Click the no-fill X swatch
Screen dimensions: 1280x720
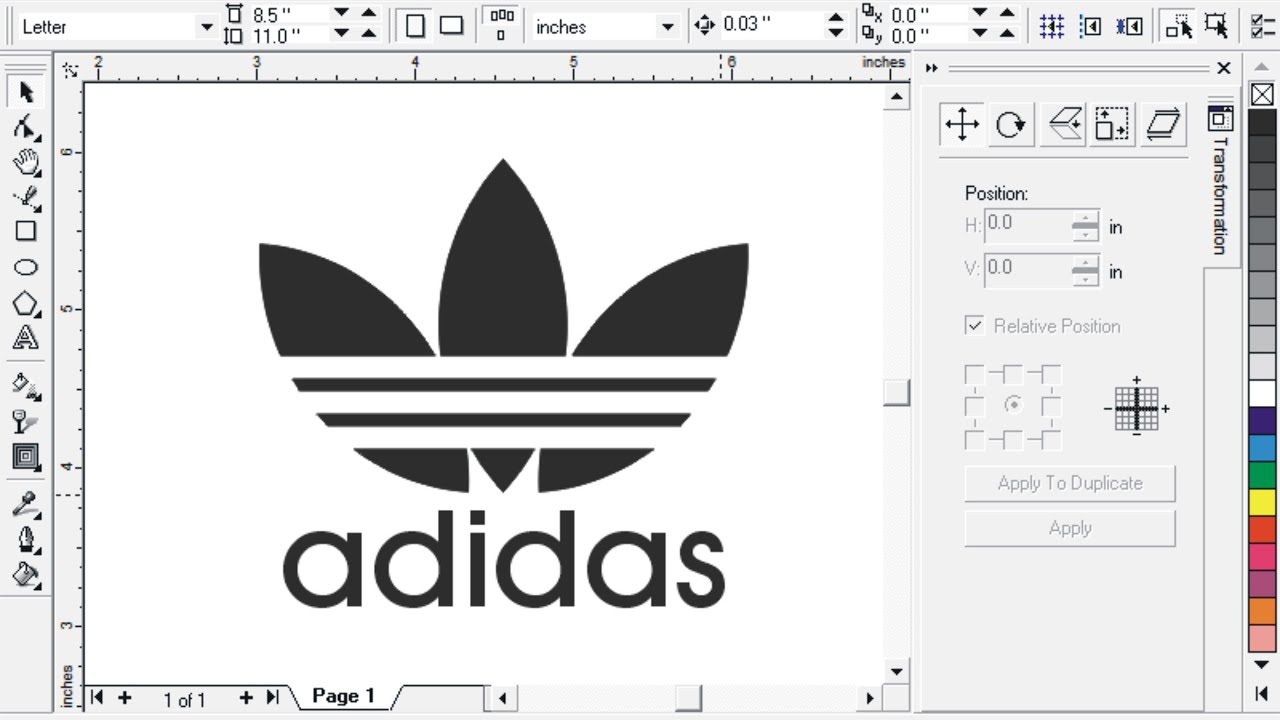pyautogui.click(x=1262, y=95)
